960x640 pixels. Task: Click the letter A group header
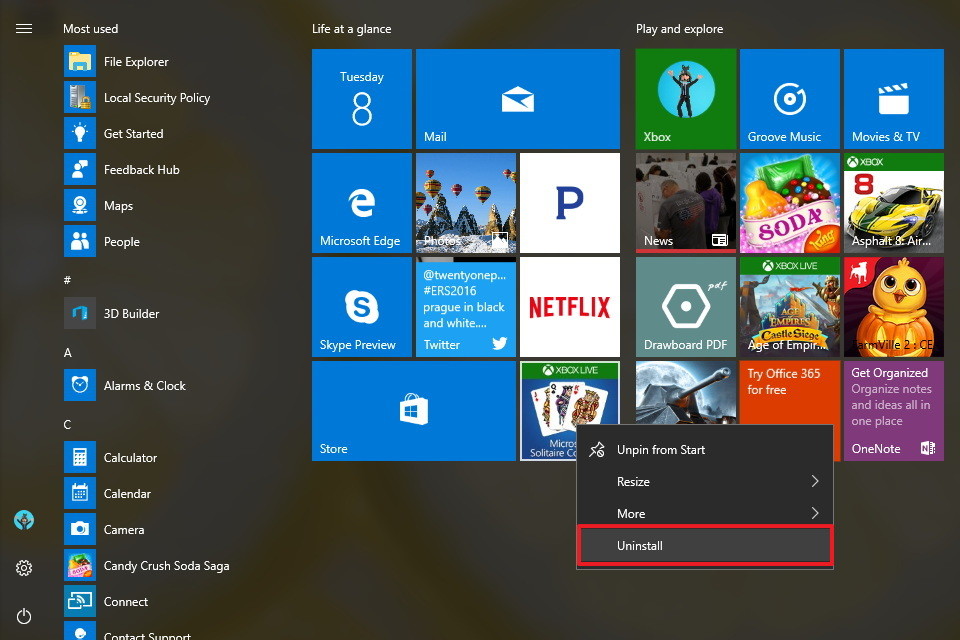pyautogui.click(x=68, y=353)
